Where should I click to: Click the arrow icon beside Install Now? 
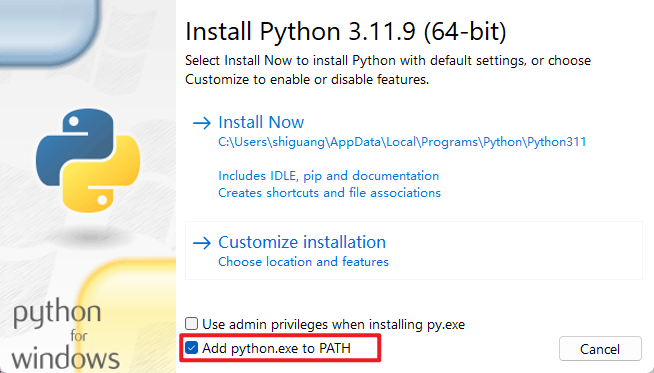[x=202, y=123]
